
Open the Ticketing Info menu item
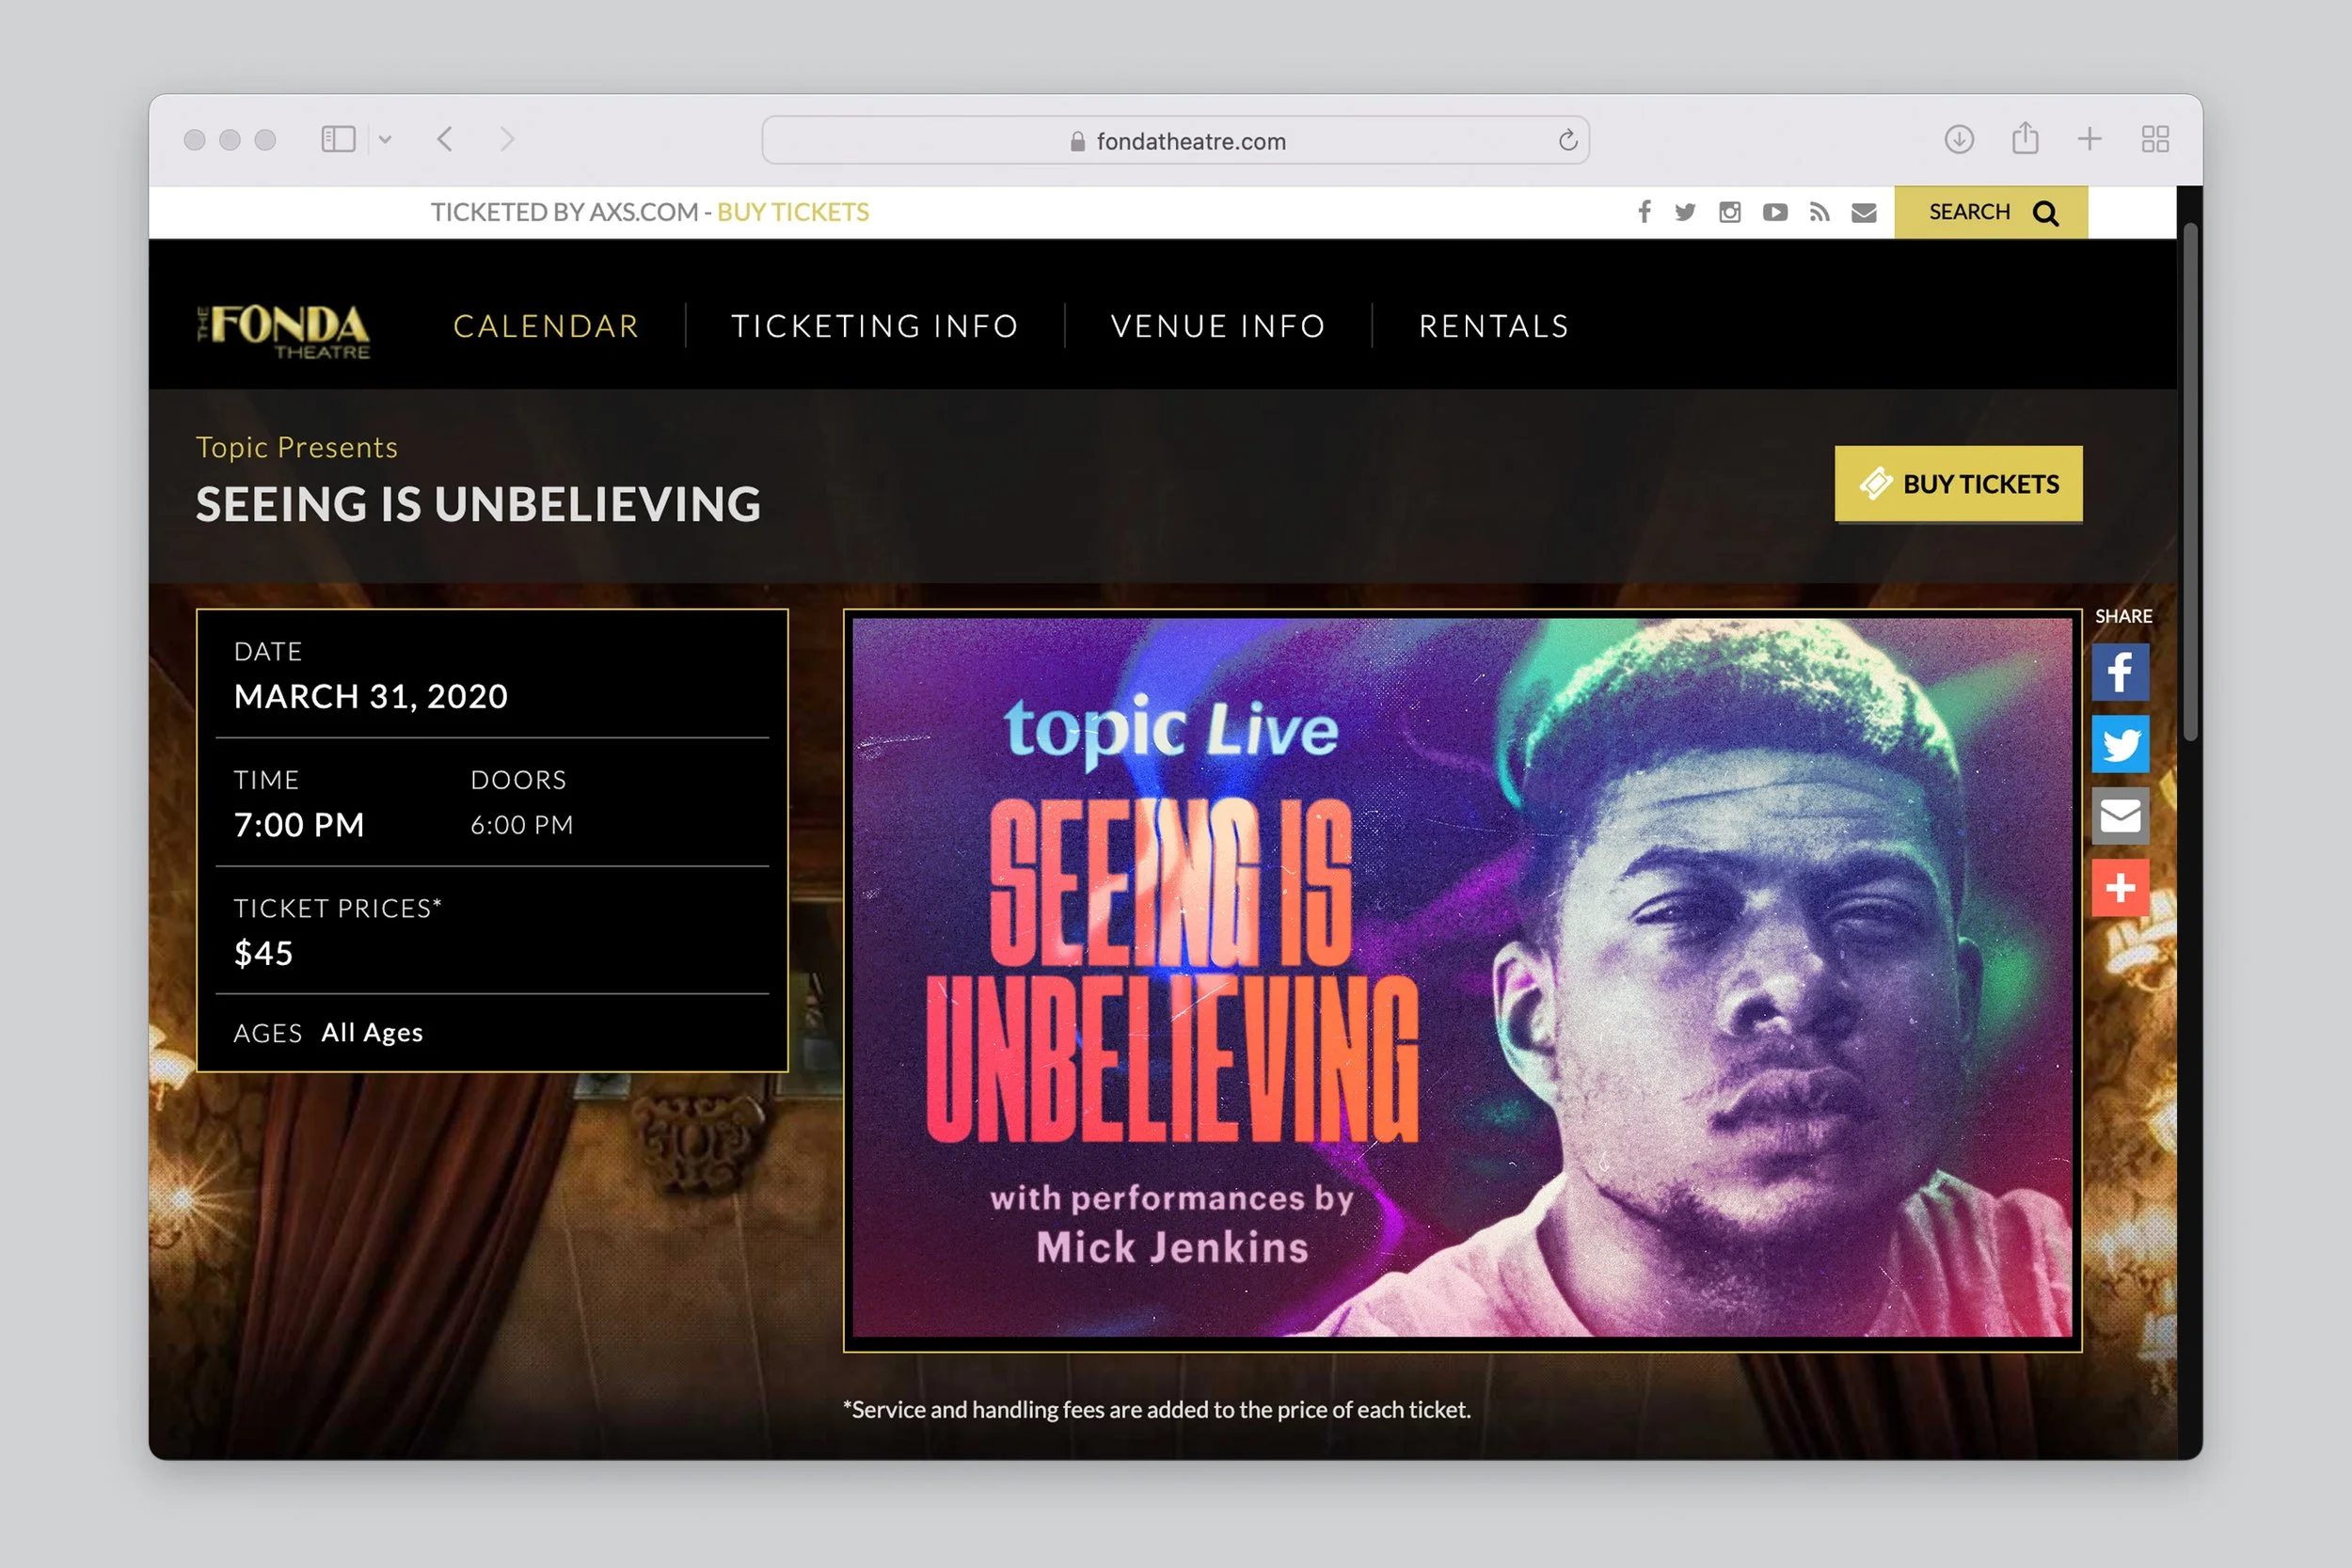(x=875, y=326)
